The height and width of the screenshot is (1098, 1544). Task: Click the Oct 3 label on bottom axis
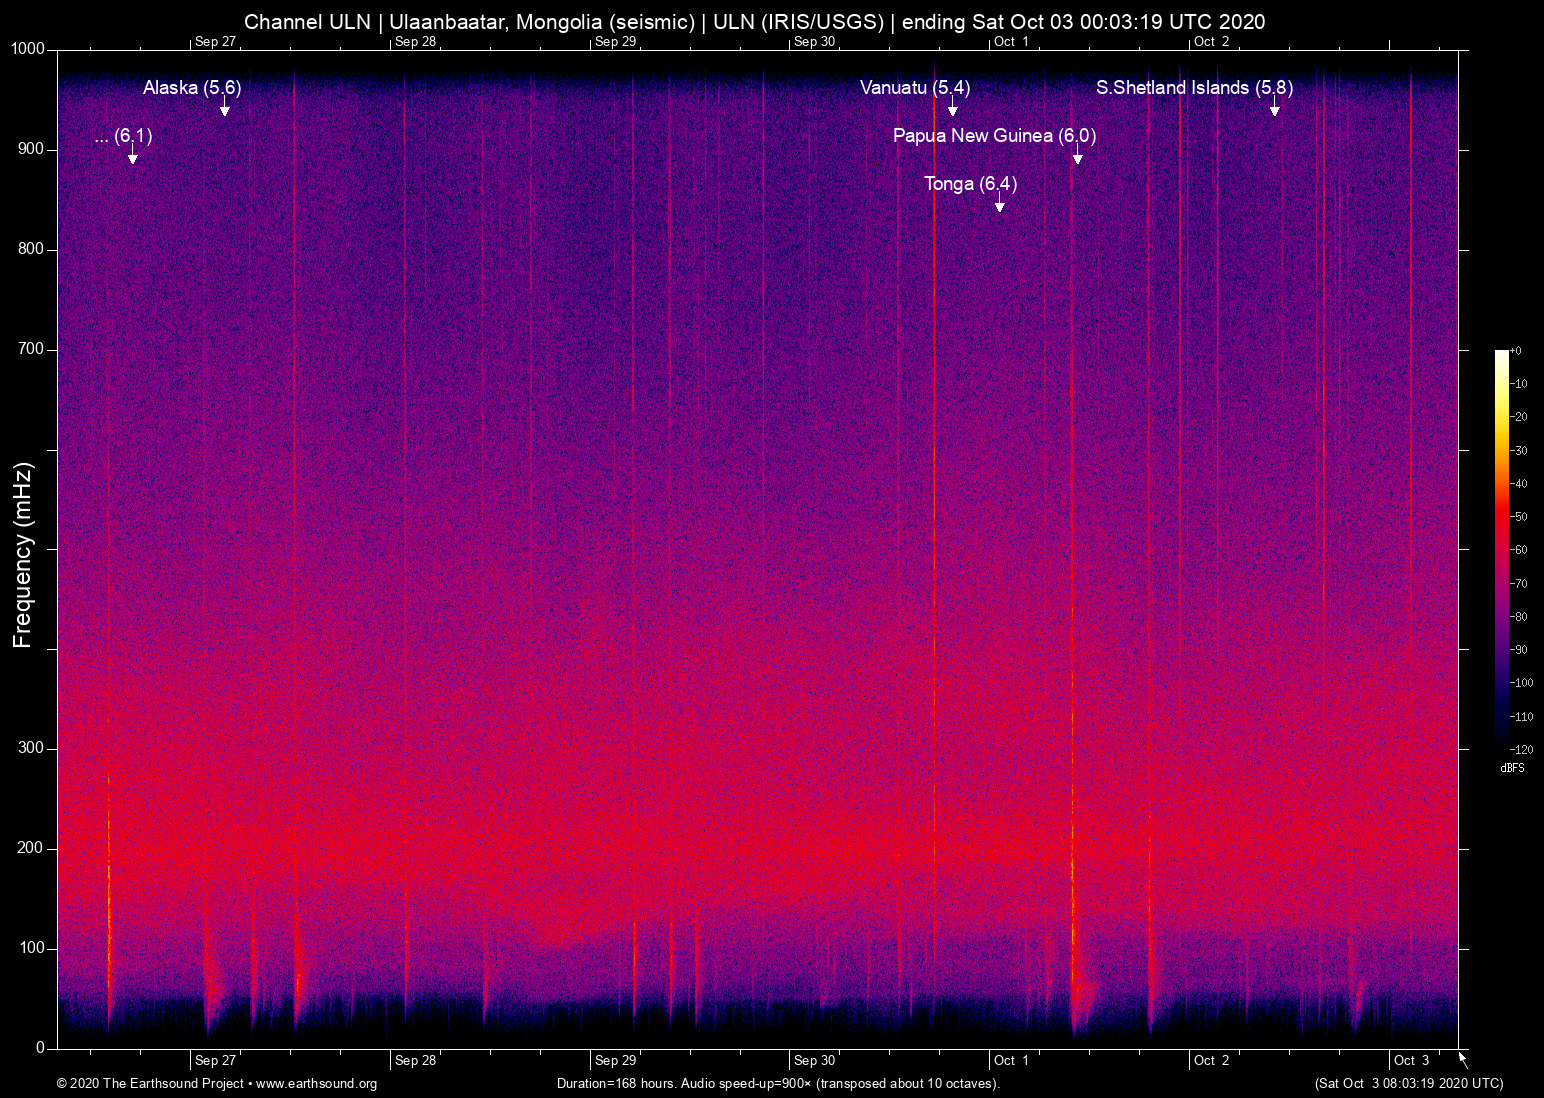tap(1411, 1060)
